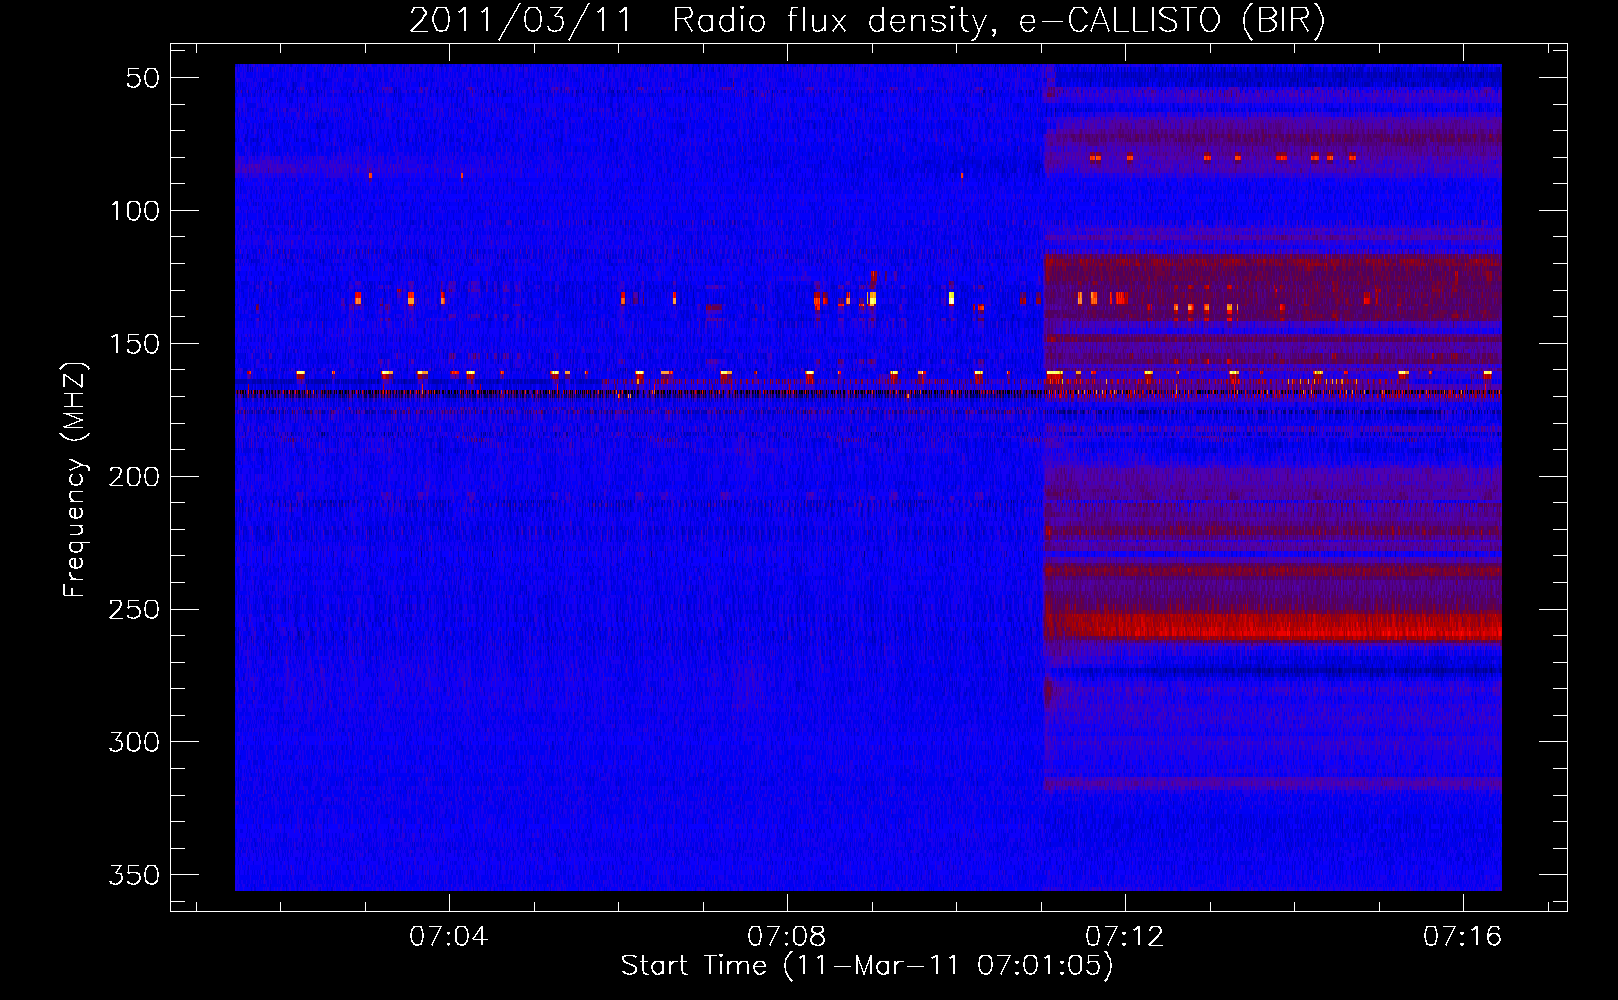Click the 07:12 time tick label

point(1125,936)
